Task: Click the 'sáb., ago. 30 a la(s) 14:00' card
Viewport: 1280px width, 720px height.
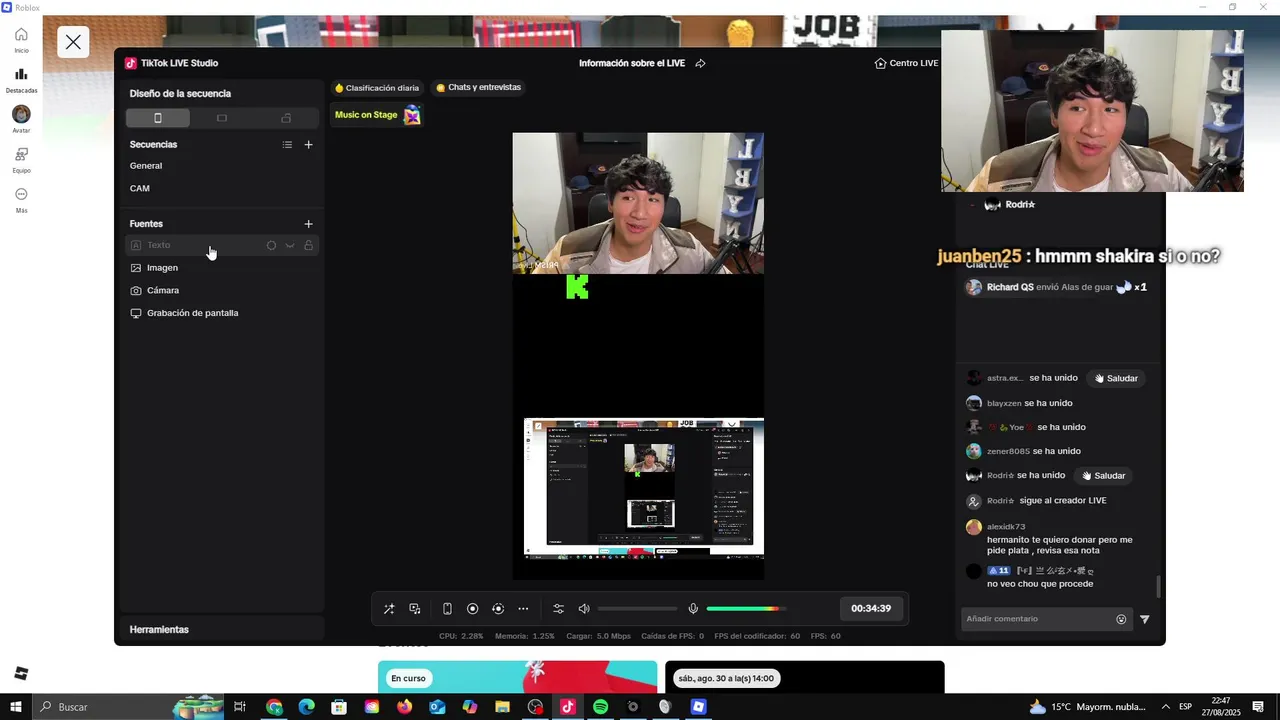Action: tap(805, 677)
